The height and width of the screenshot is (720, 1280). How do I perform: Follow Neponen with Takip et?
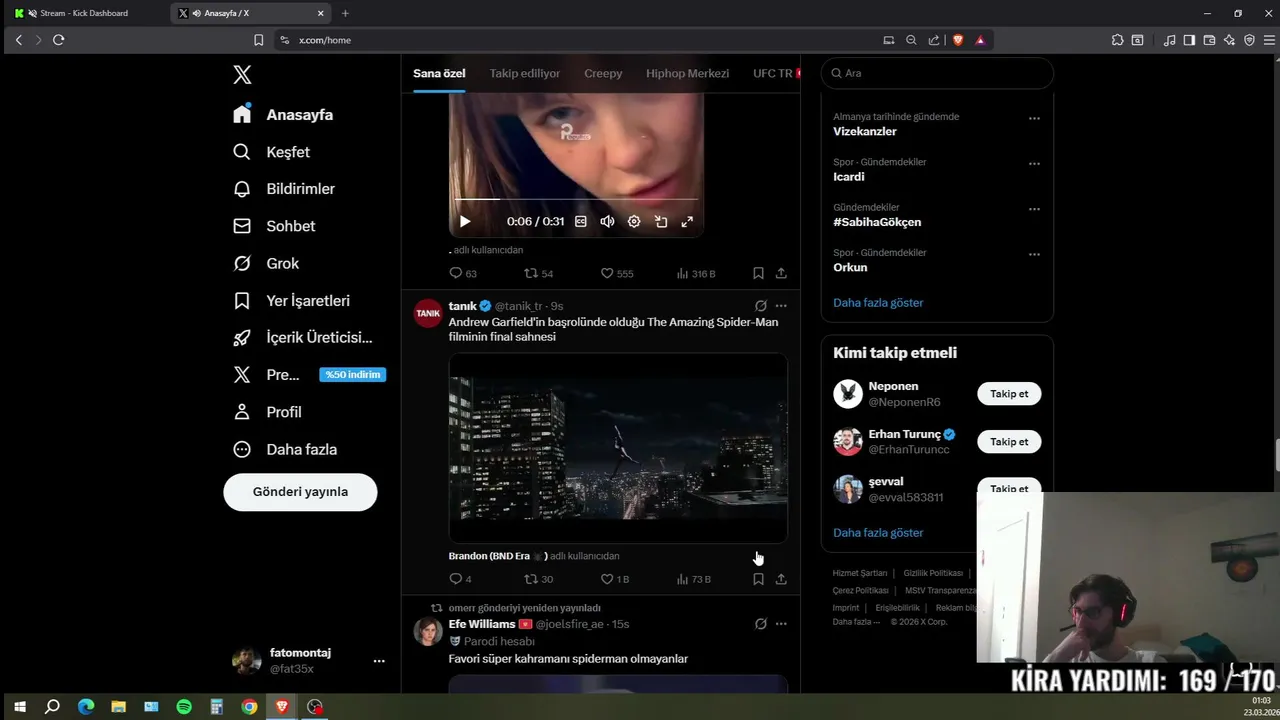coord(1009,394)
